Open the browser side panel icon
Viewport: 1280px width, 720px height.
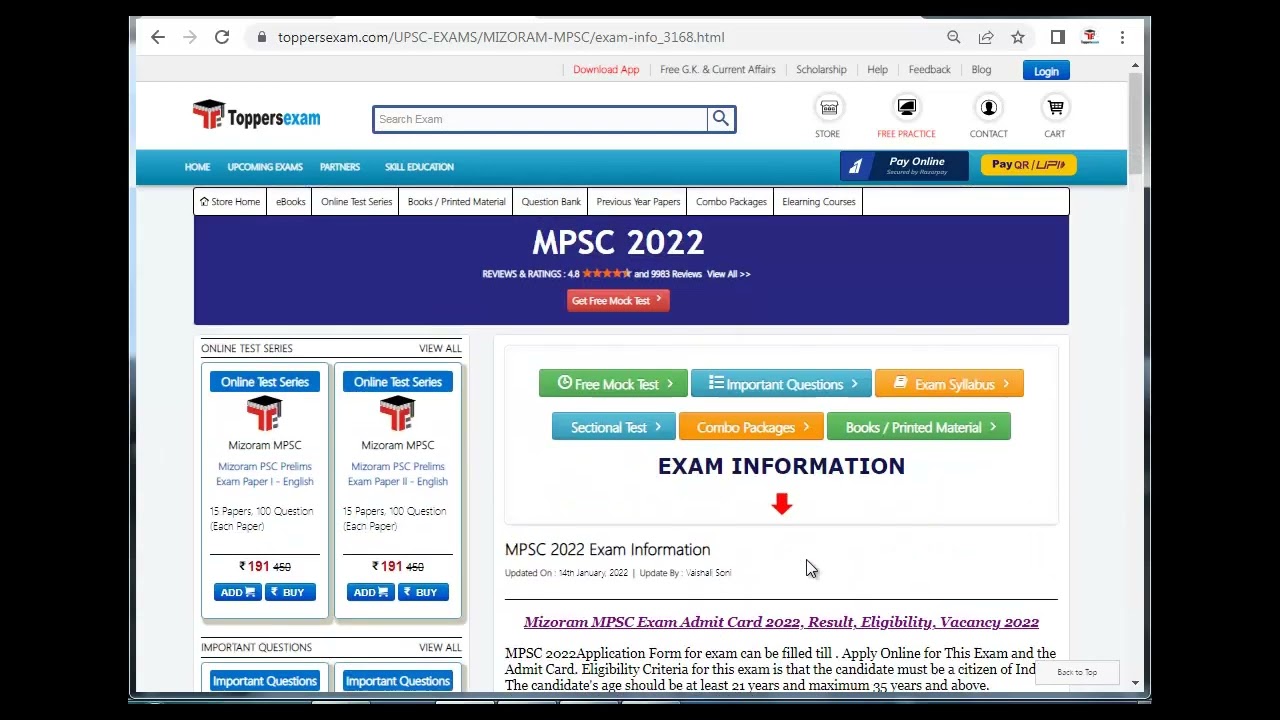click(1058, 37)
